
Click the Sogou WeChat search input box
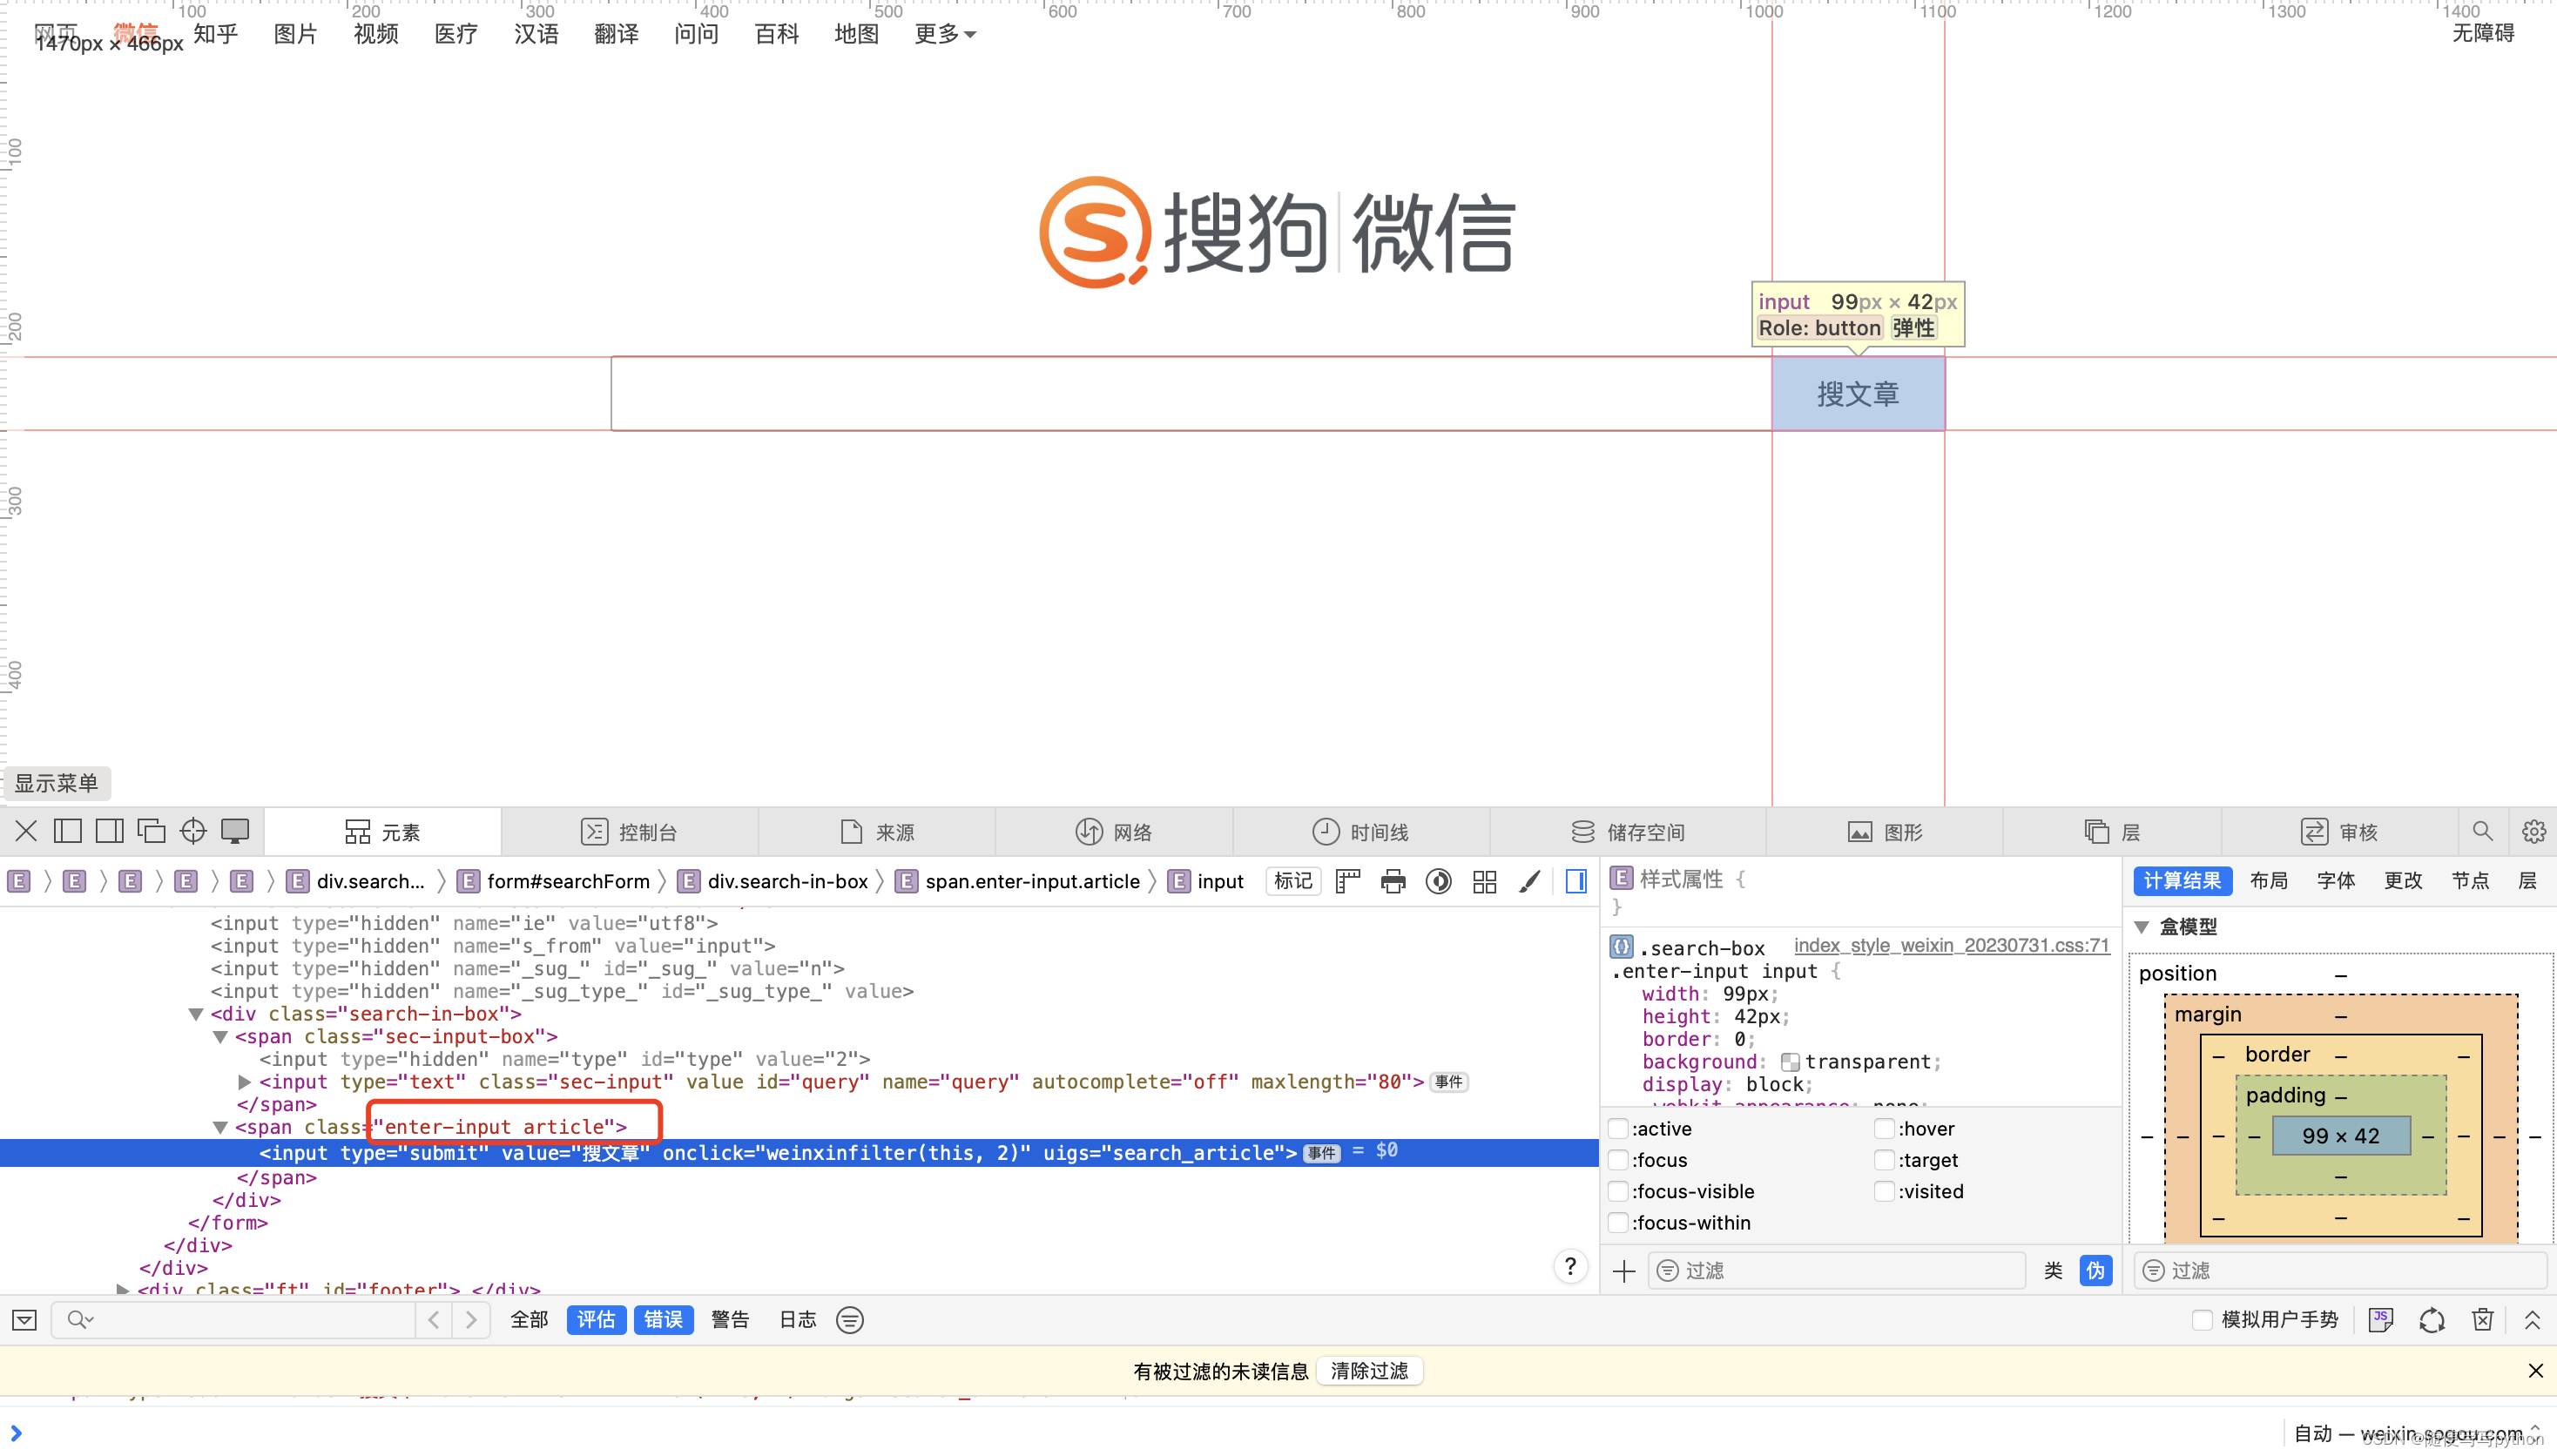tap(1190, 394)
